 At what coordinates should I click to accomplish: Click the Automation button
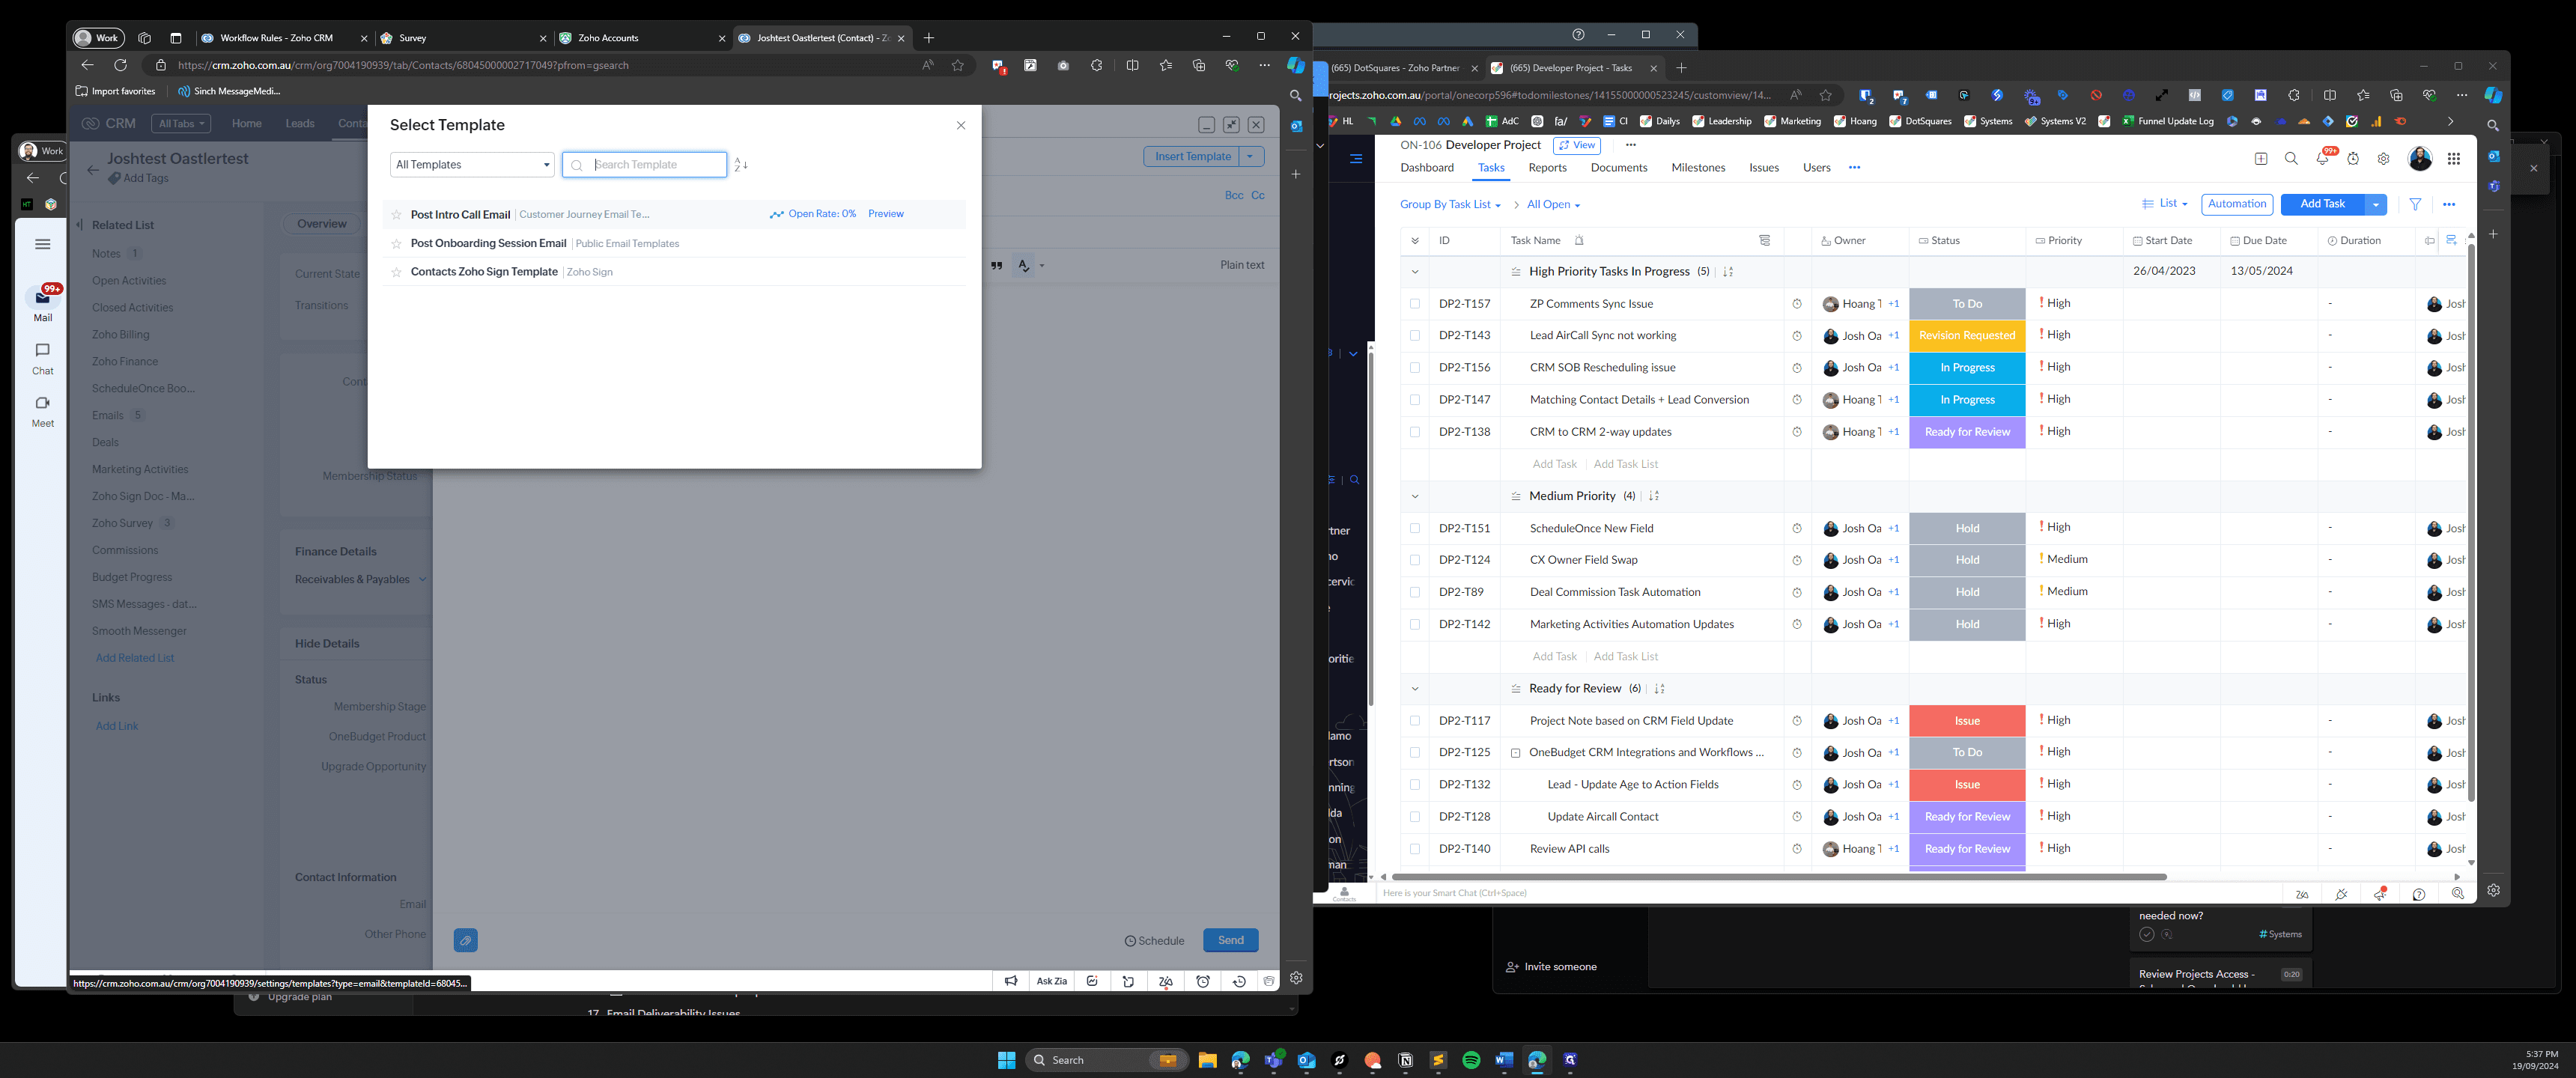[x=2237, y=204]
